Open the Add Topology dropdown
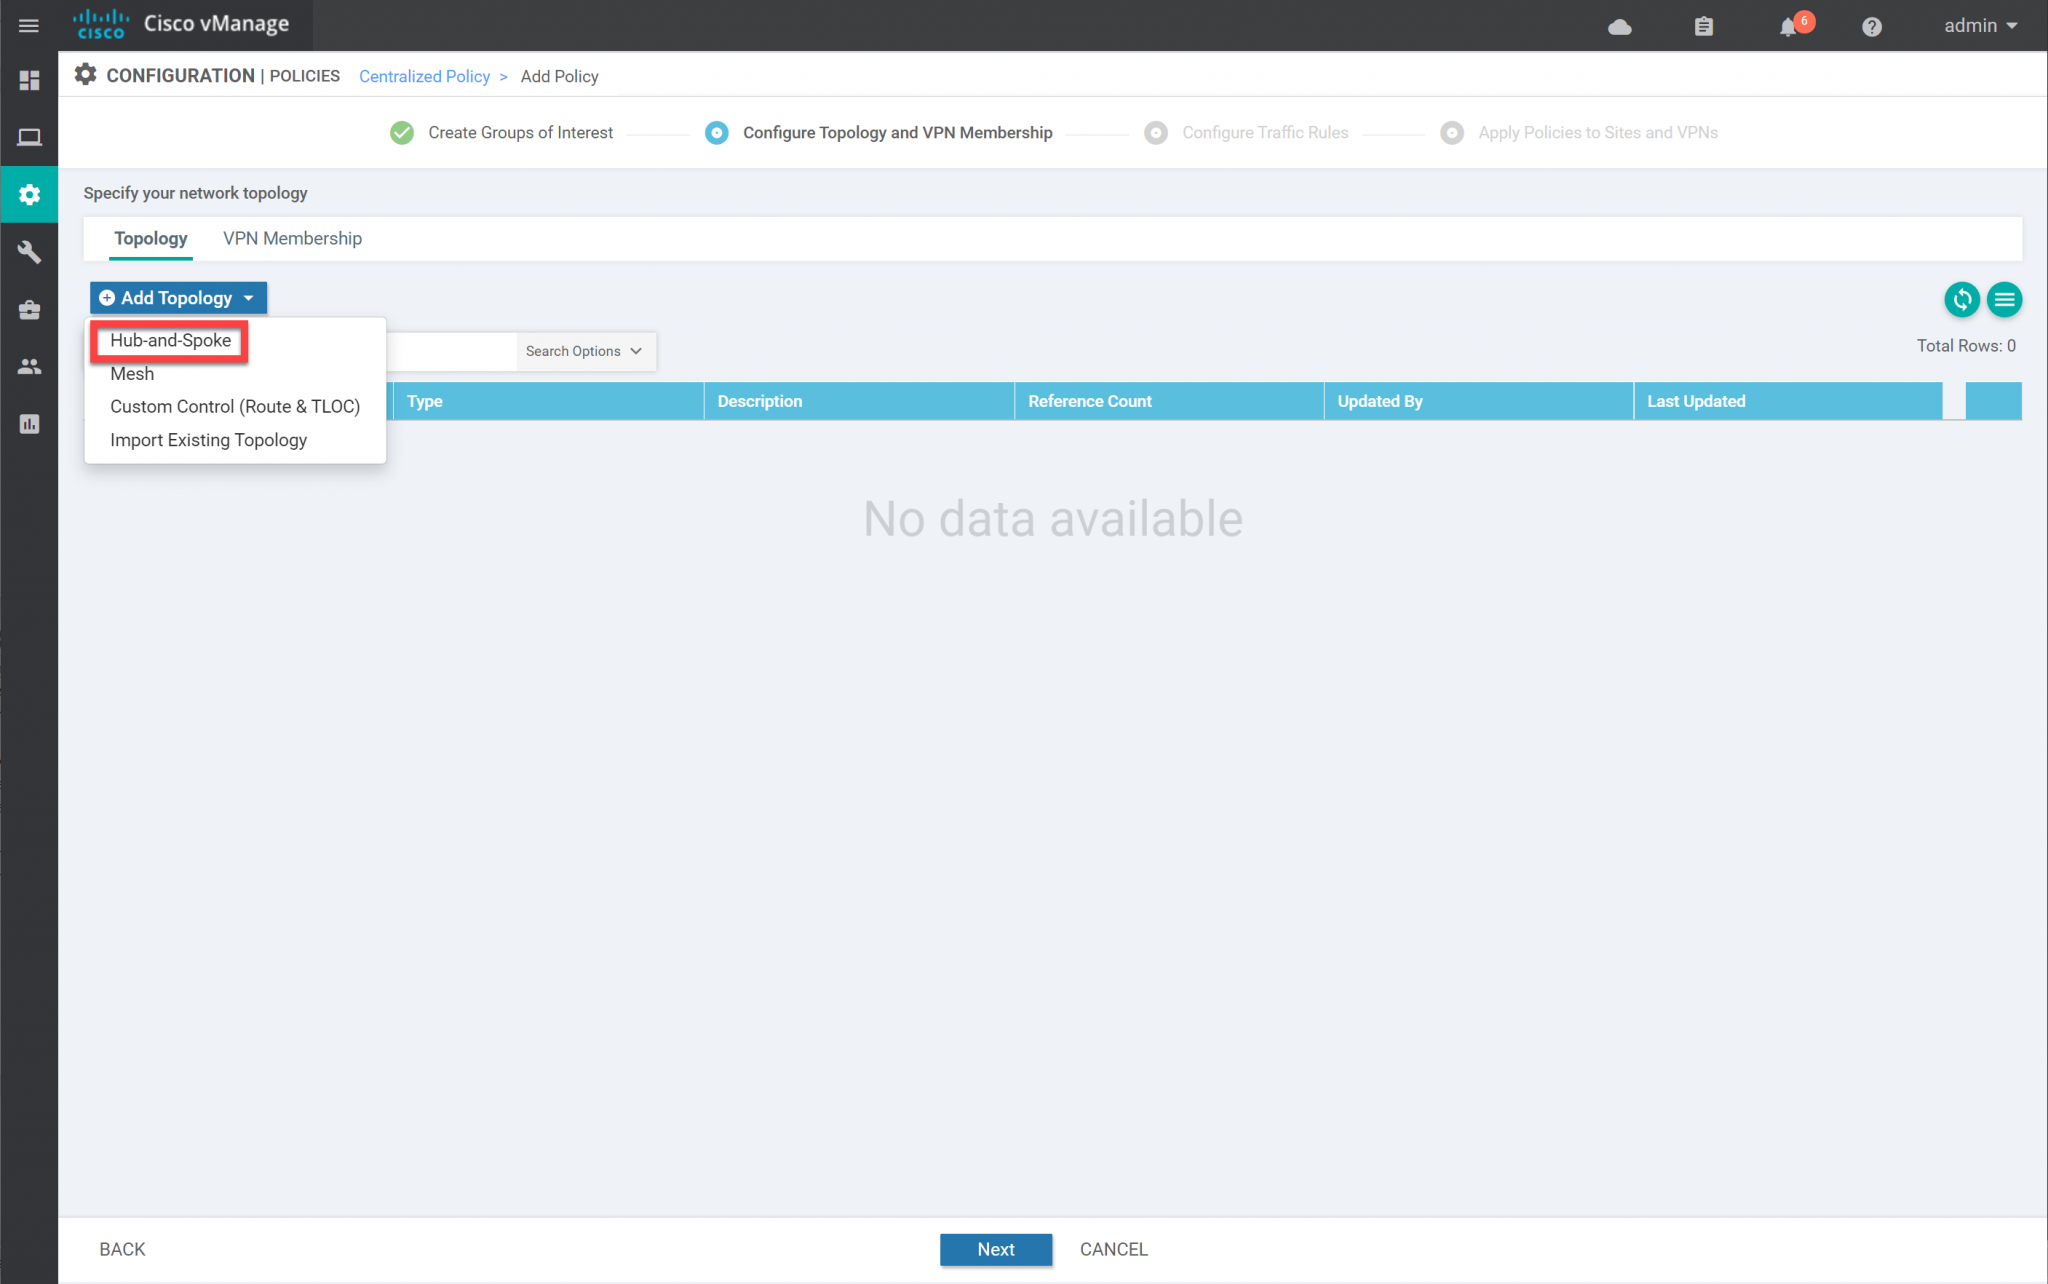The width and height of the screenshot is (2048, 1284). pos(177,297)
